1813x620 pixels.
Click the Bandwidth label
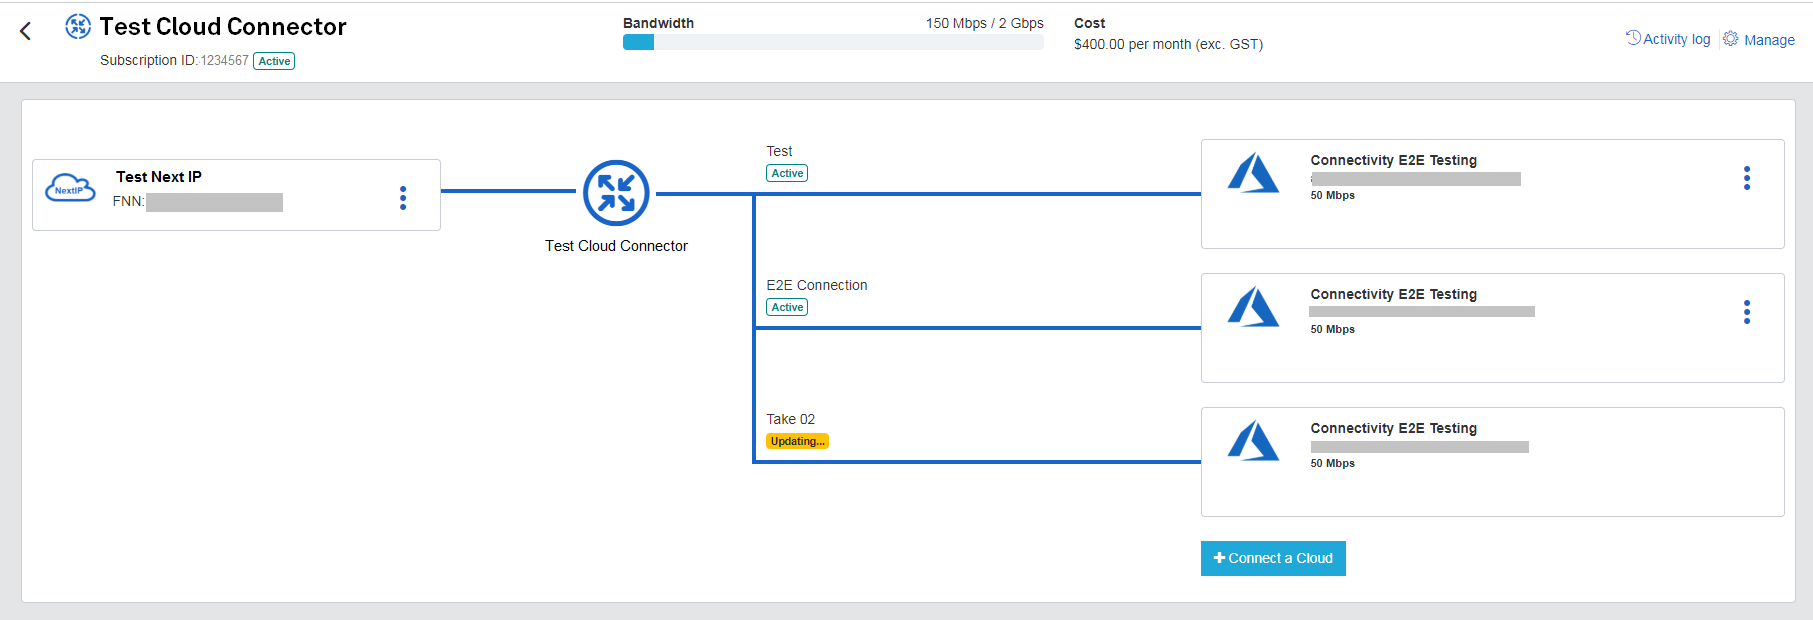658,23
